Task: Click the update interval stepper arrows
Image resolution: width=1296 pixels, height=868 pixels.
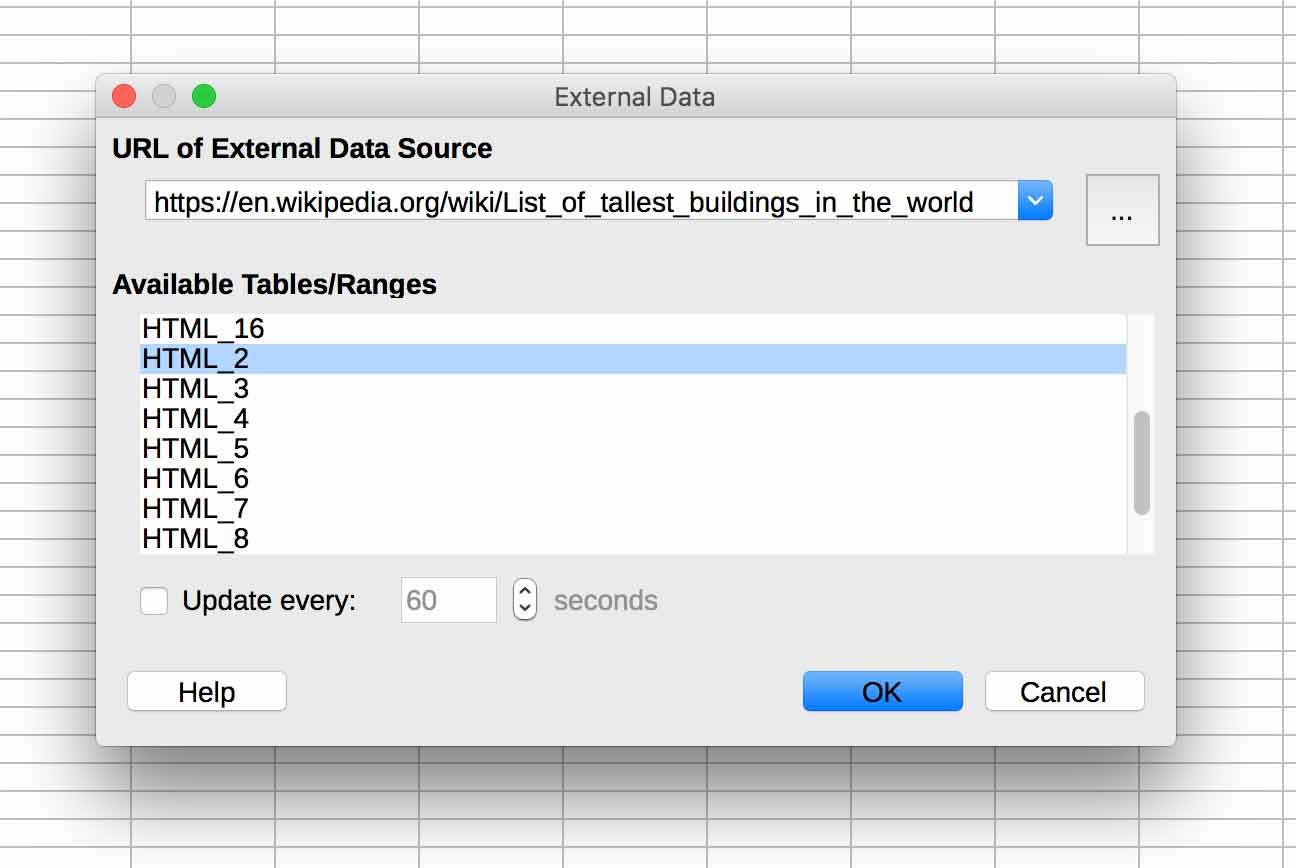Action: 525,600
